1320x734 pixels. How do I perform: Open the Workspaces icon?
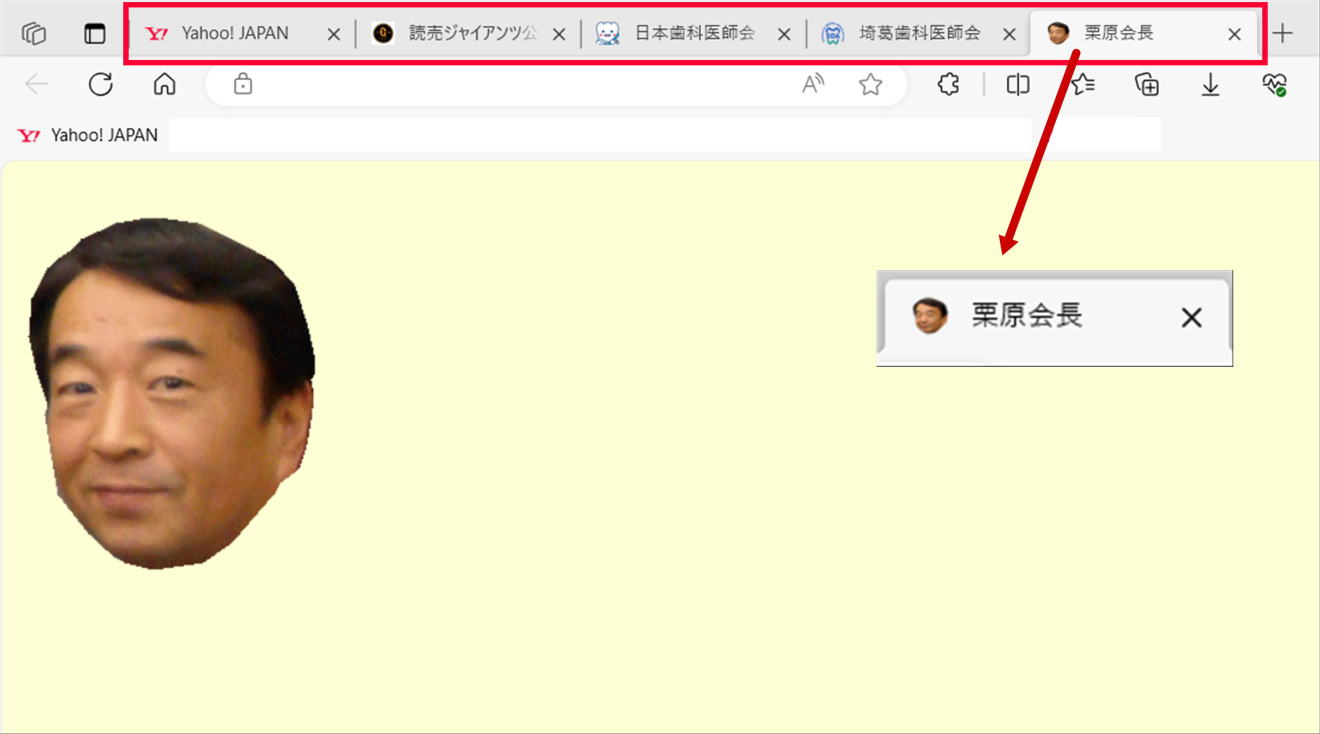34,34
